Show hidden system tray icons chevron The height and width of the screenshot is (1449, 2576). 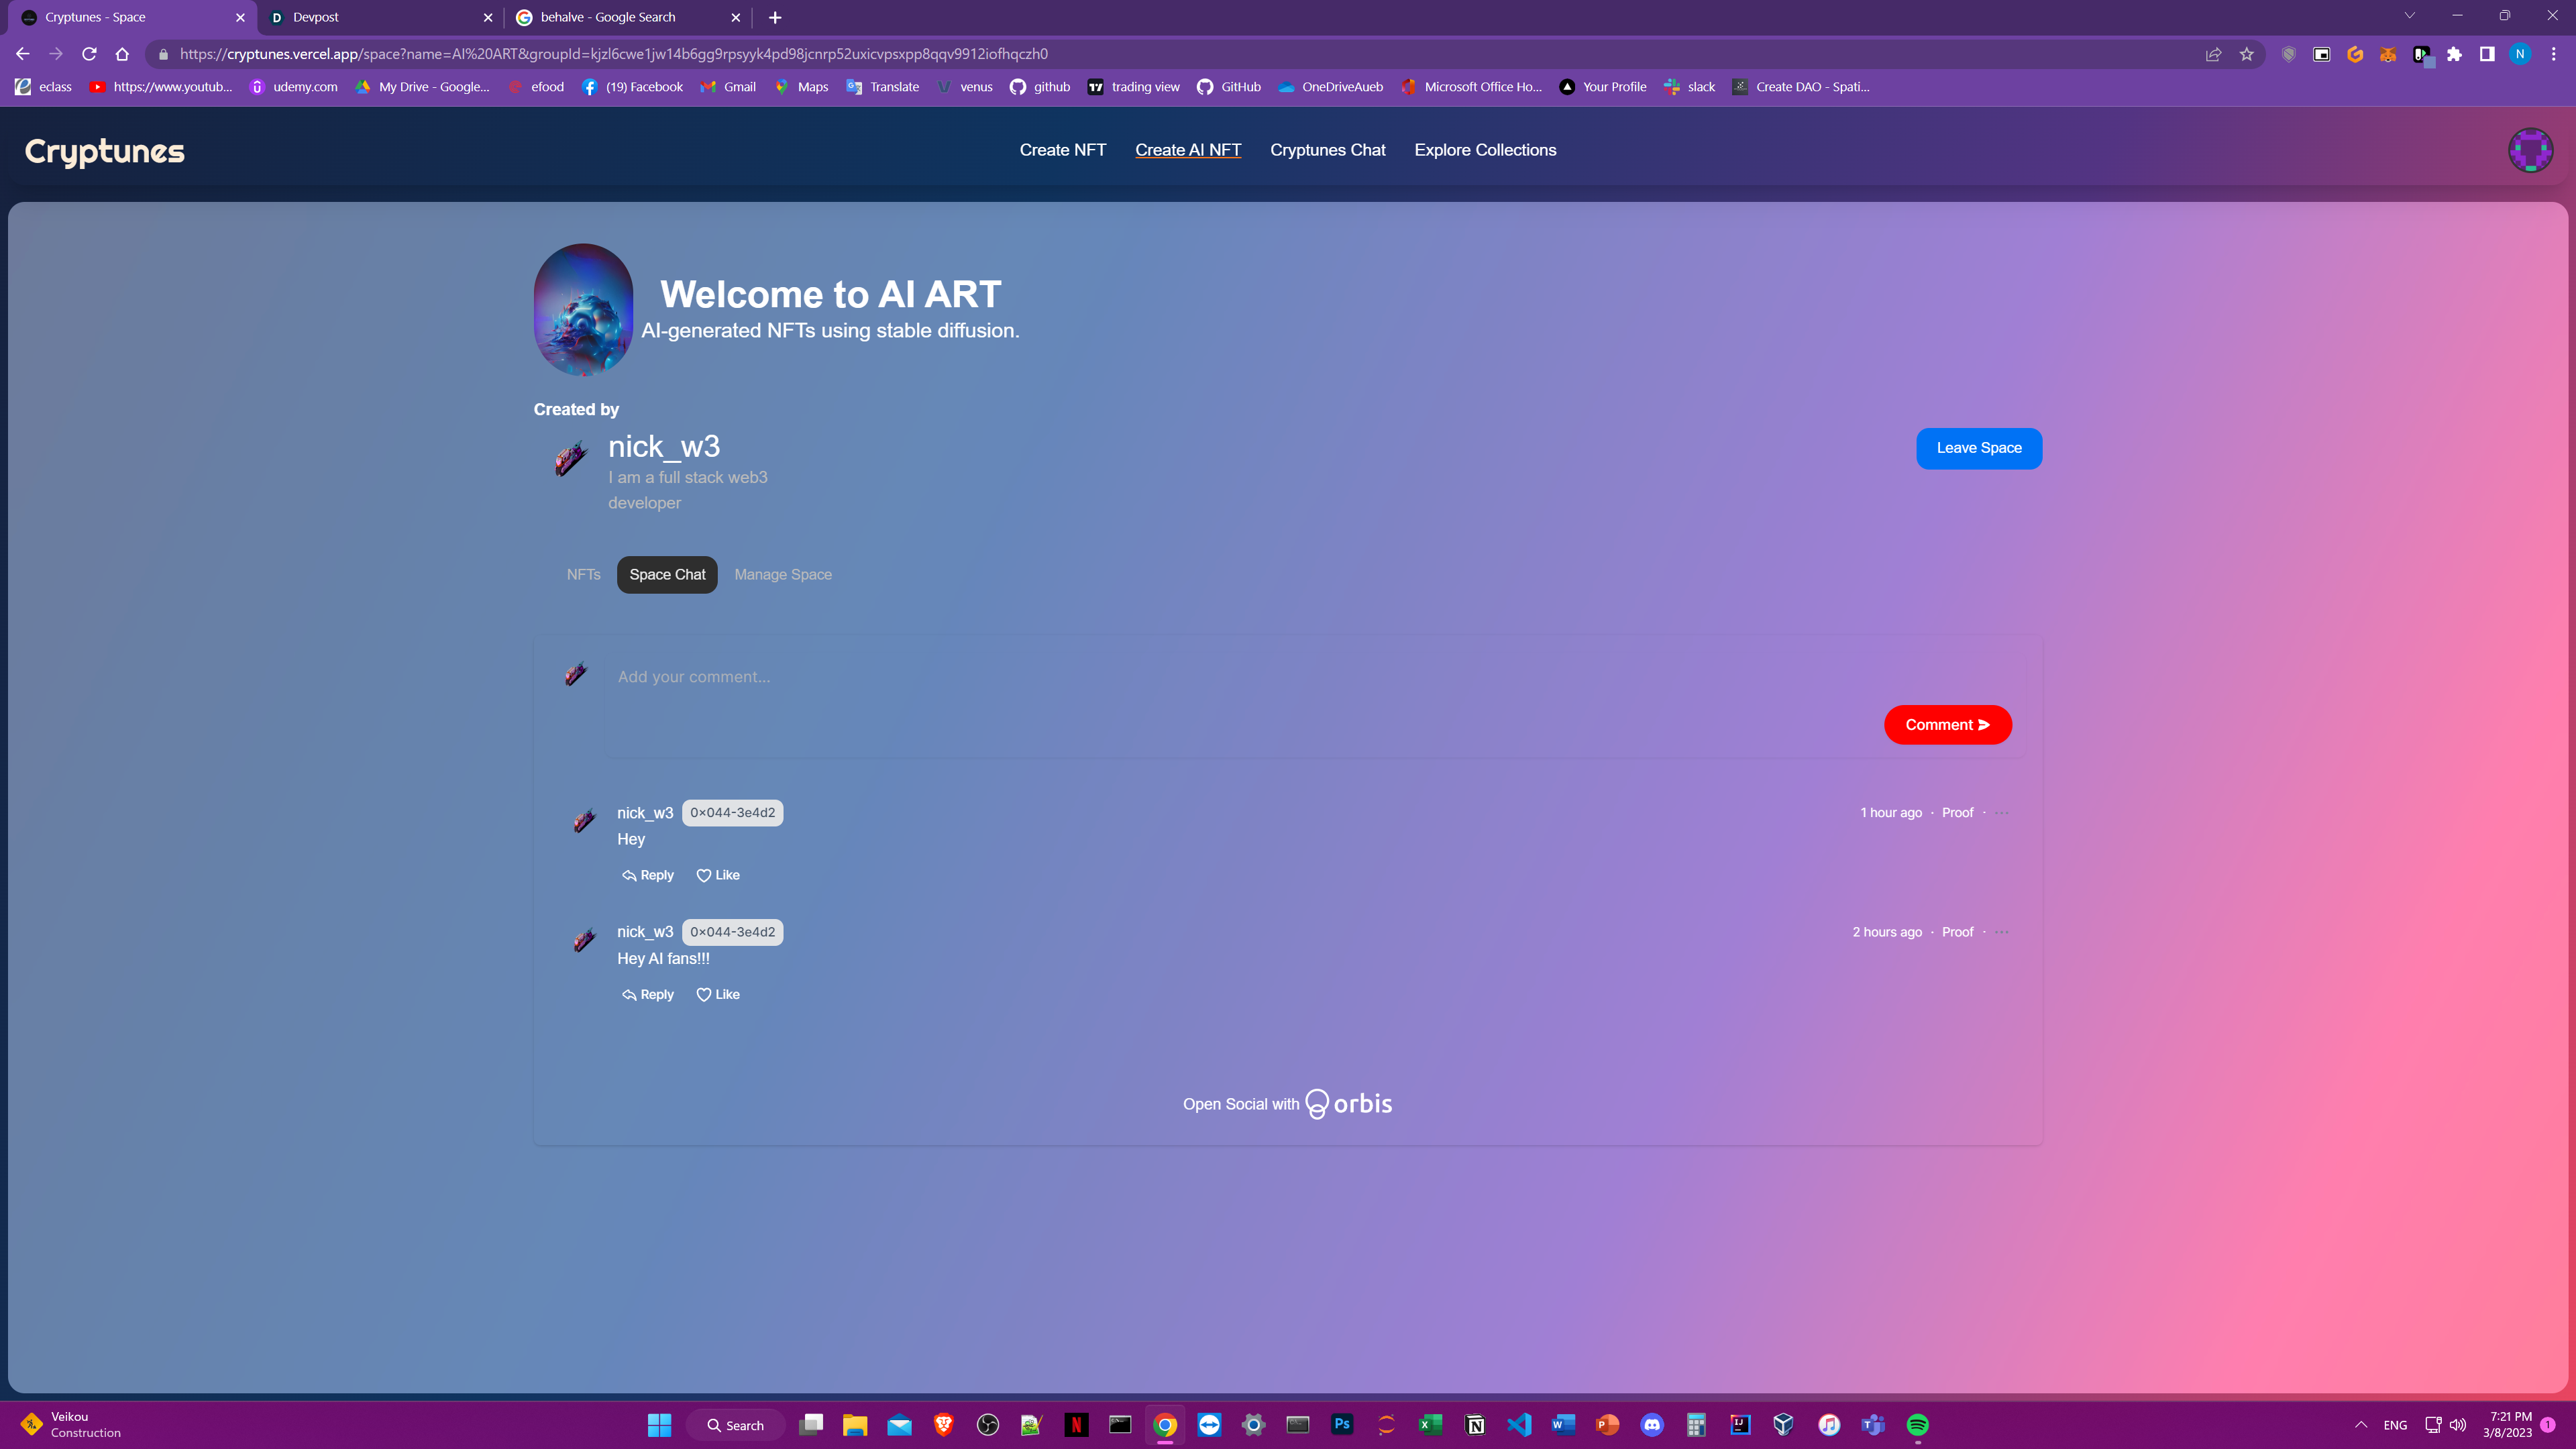click(x=2361, y=1425)
